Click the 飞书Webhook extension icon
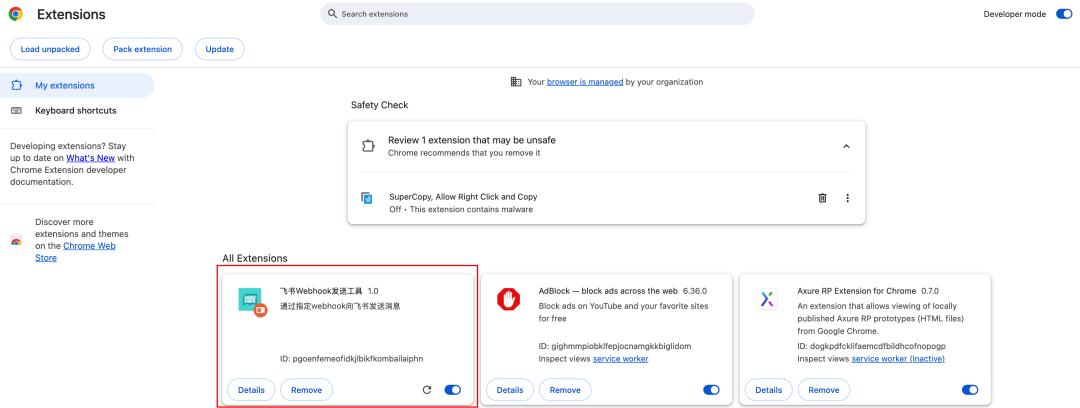This screenshot has width=1080, height=408. [x=252, y=302]
